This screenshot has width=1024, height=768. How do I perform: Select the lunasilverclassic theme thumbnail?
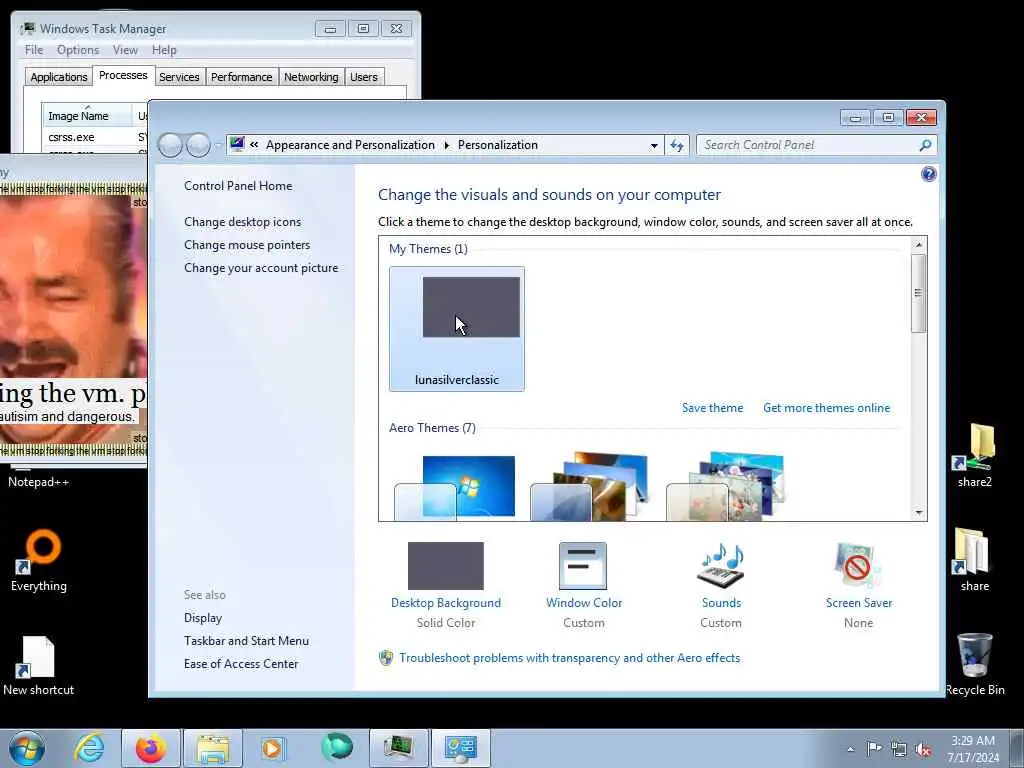(456, 329)
